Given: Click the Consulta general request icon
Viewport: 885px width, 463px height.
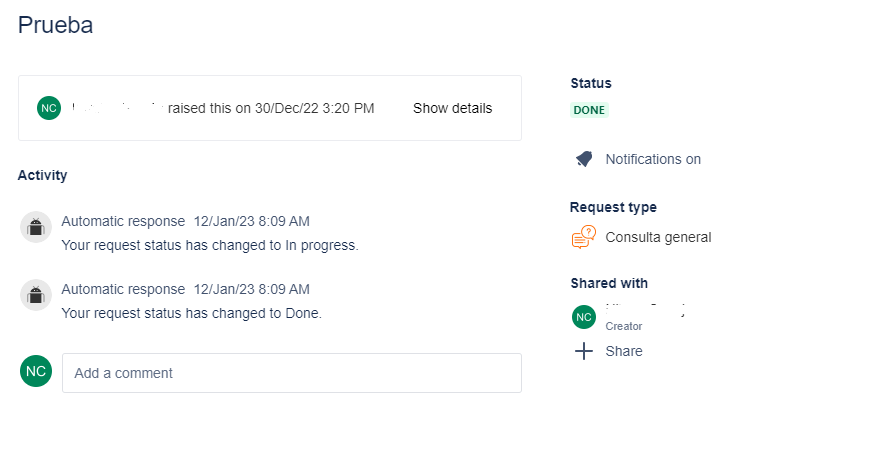Looking at the screenshot, I should 584,237.
